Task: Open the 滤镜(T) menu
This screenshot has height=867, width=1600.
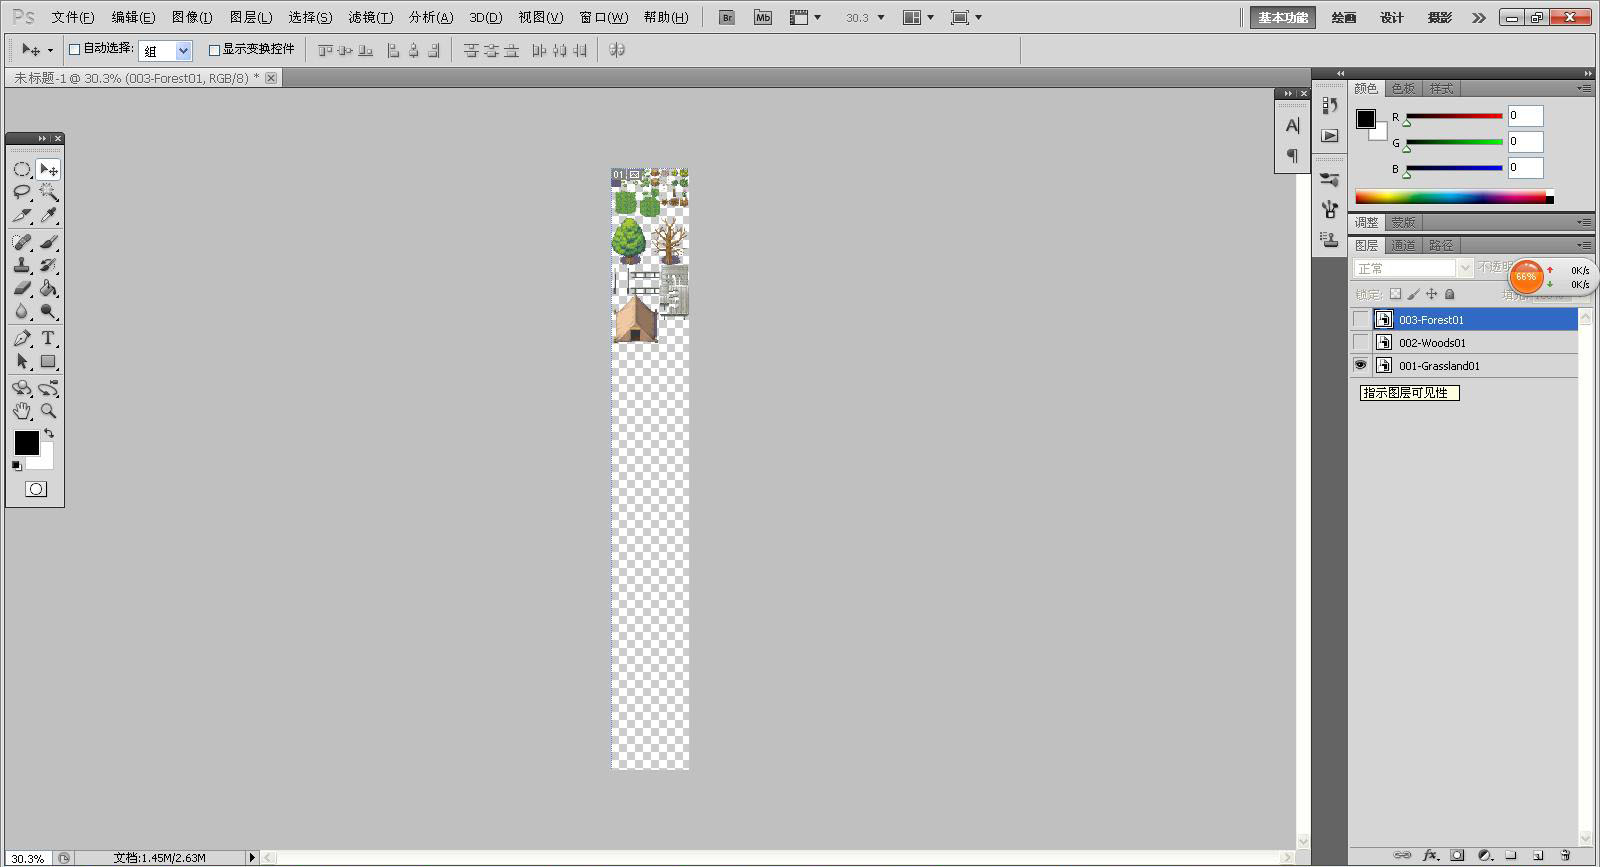Action: [370, 17]
